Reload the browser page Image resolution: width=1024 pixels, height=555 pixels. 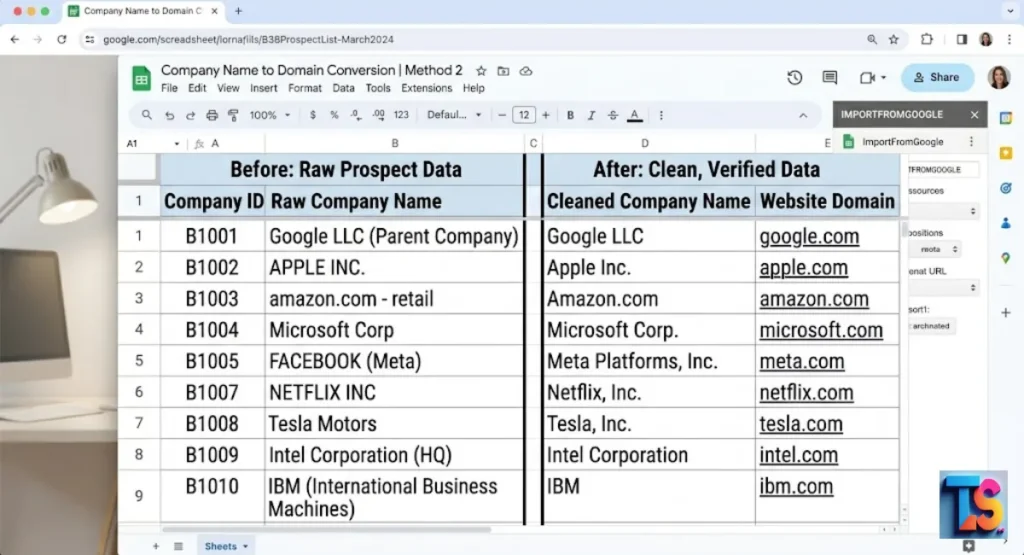click(61, 39)
